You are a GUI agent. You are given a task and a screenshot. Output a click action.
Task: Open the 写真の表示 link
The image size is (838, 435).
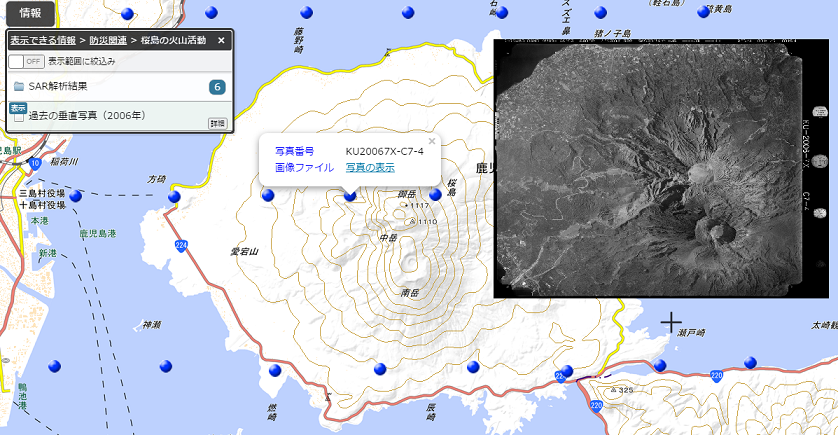click(370, 167)
